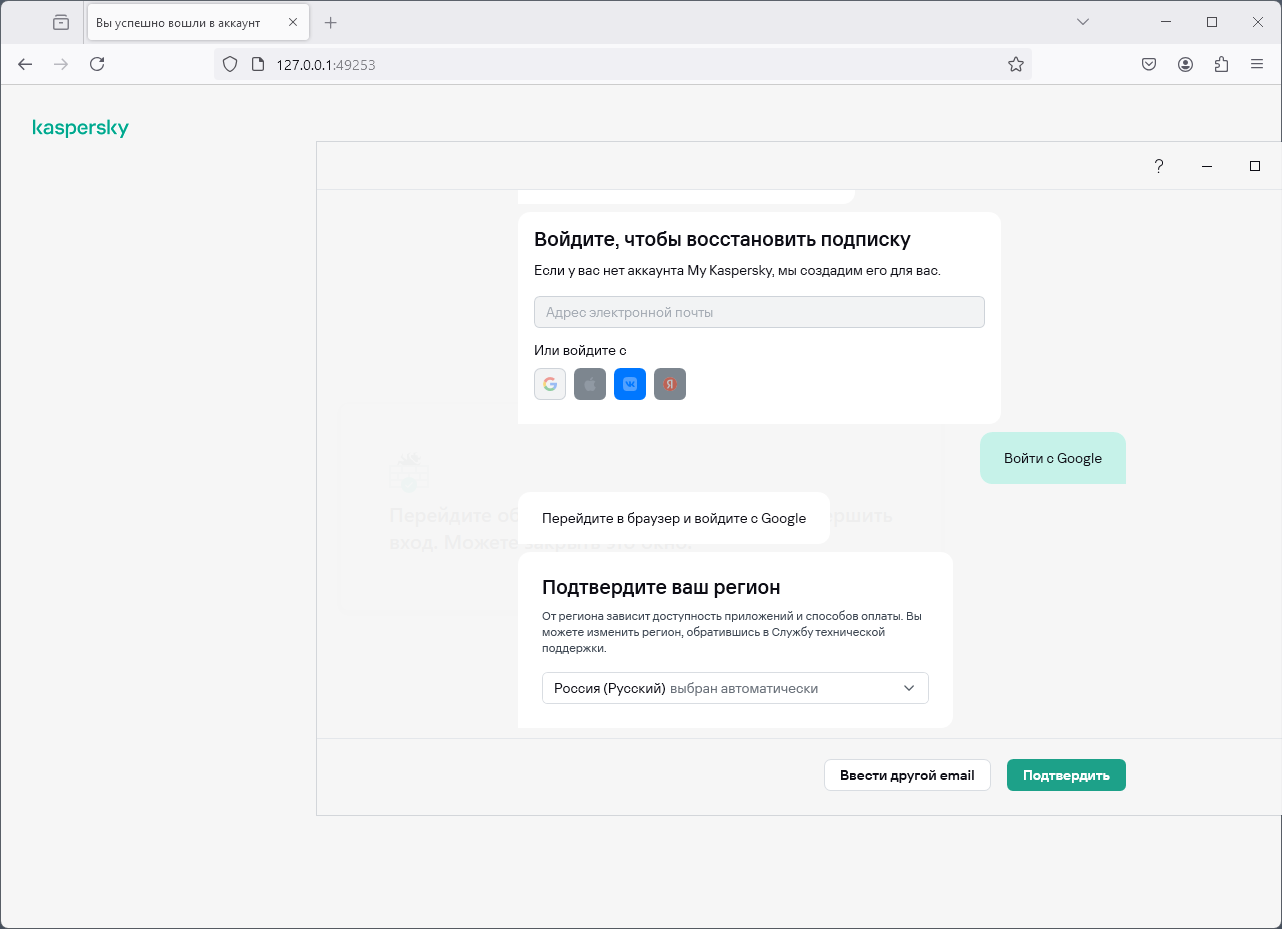Sign in with the Google icon
Viewport: 1282px width, 929px height.
(550, 384)
